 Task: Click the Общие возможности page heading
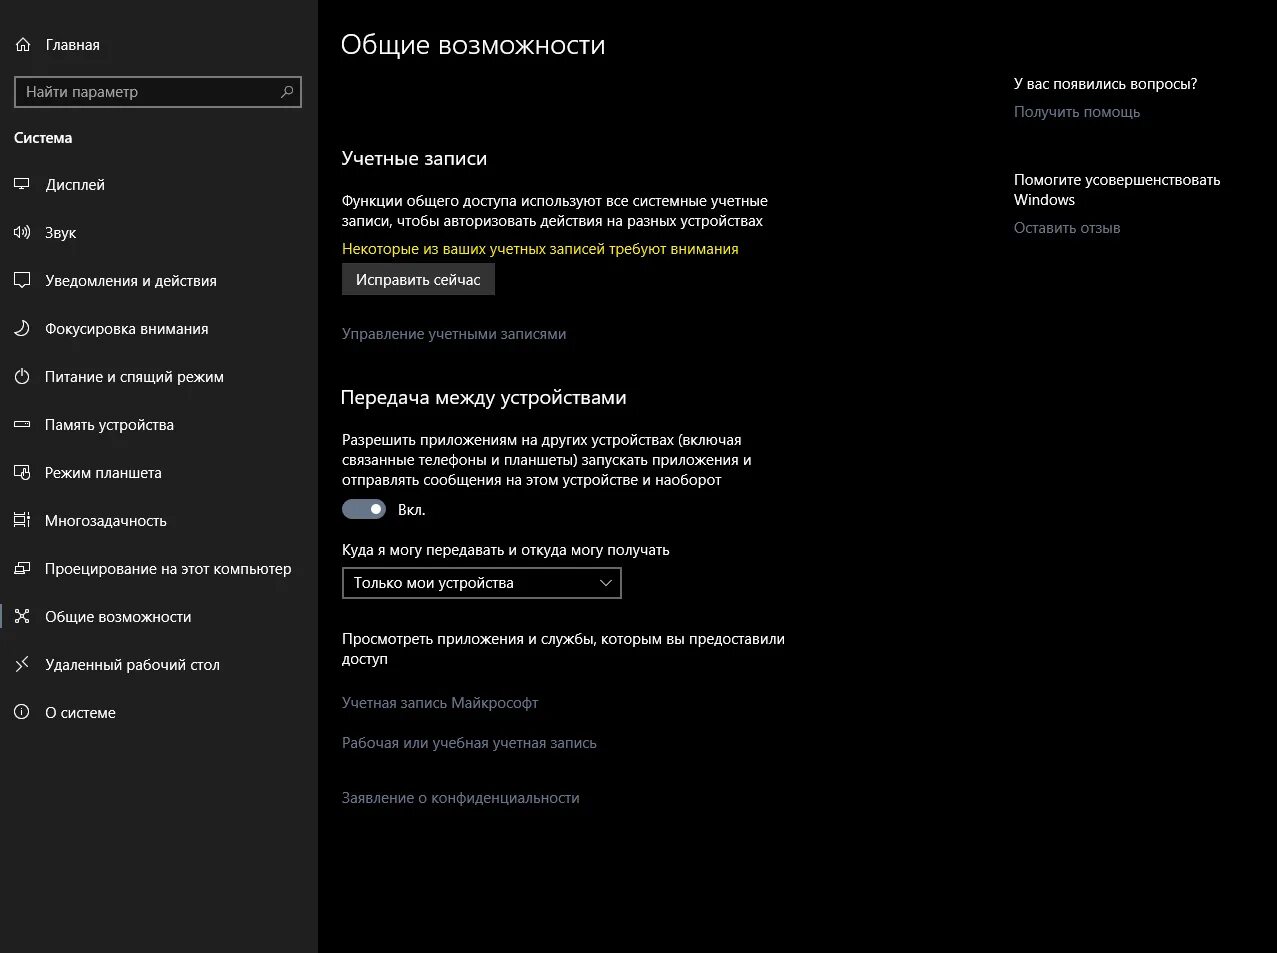pyautogui.click(x=473, y=45)
